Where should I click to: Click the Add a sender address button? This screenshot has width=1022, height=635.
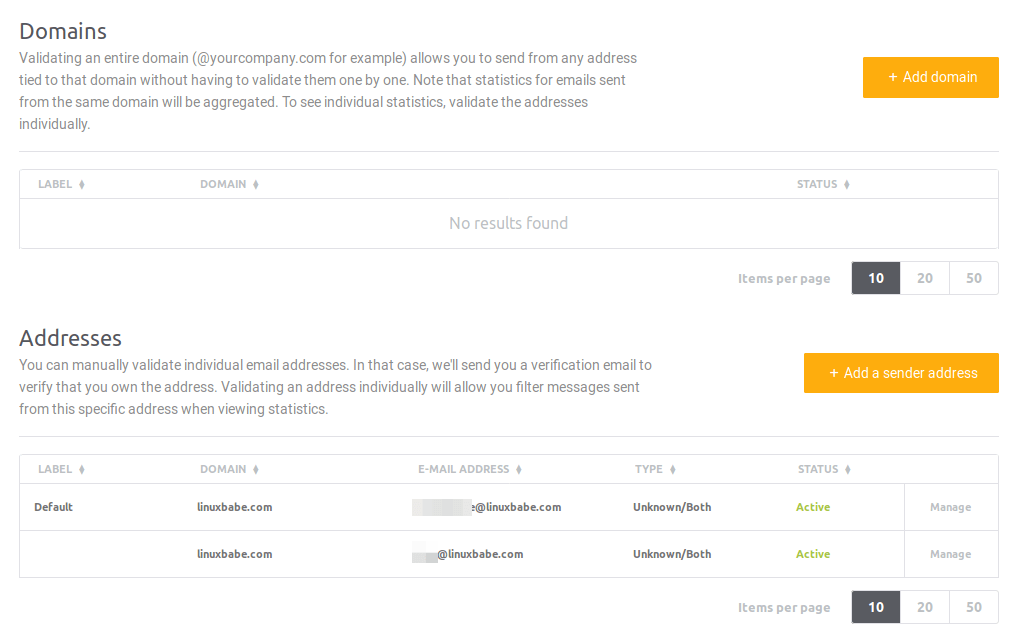click(901, 373)
